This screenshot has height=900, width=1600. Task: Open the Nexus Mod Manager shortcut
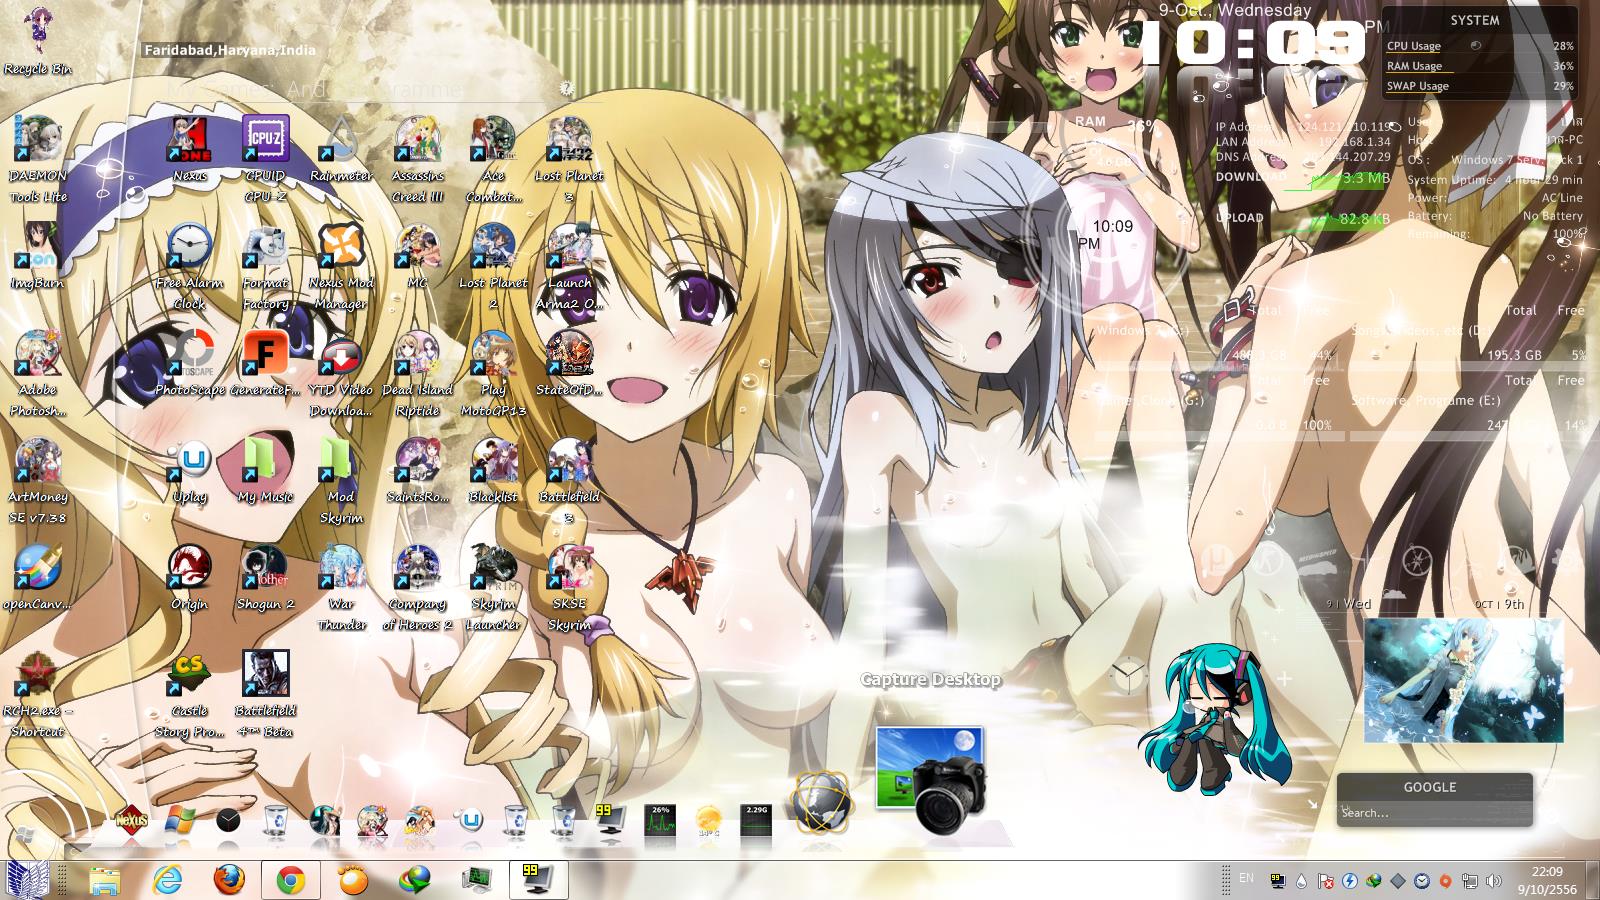(341, 266)
